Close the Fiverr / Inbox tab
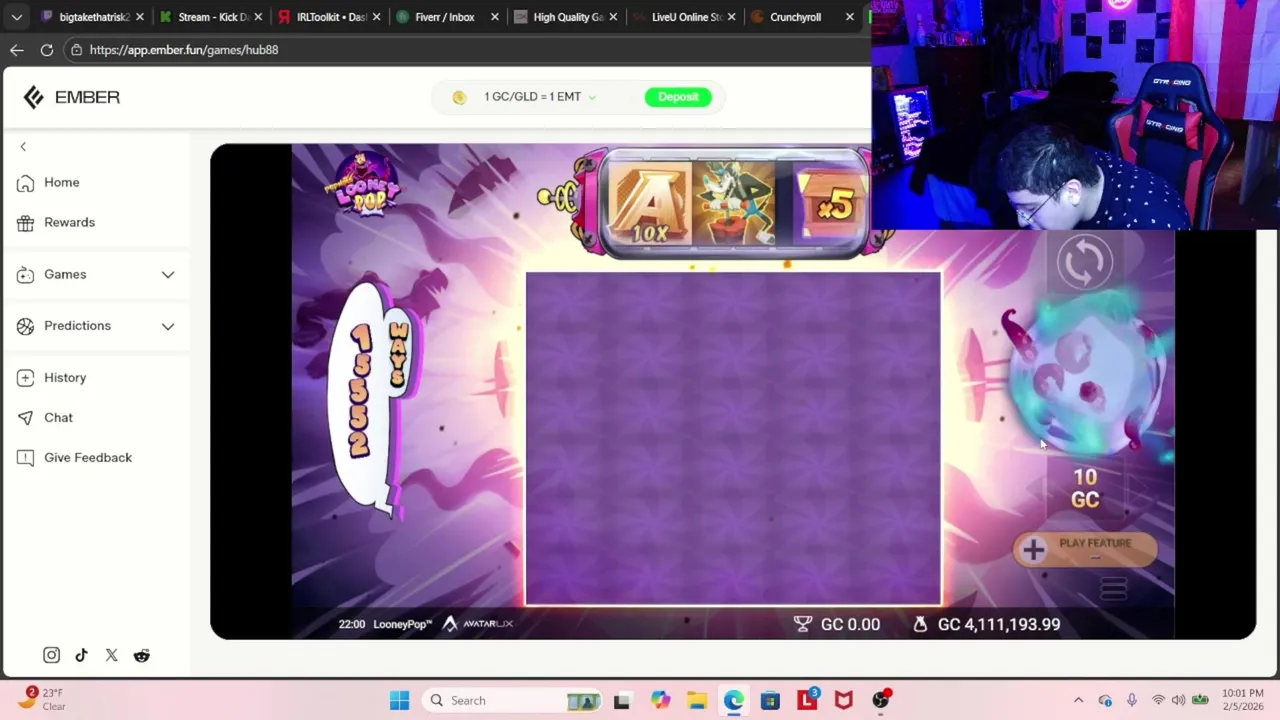Image resolution: width=1280 pixels, height=720 pixels. tap(494, 17)
